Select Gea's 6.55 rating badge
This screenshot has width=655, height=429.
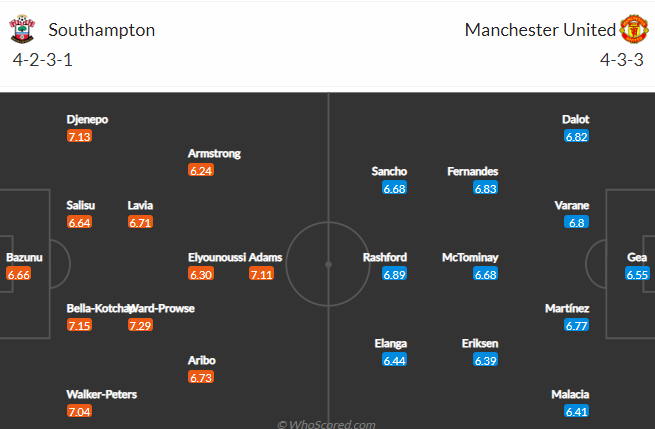coord(637,274)
